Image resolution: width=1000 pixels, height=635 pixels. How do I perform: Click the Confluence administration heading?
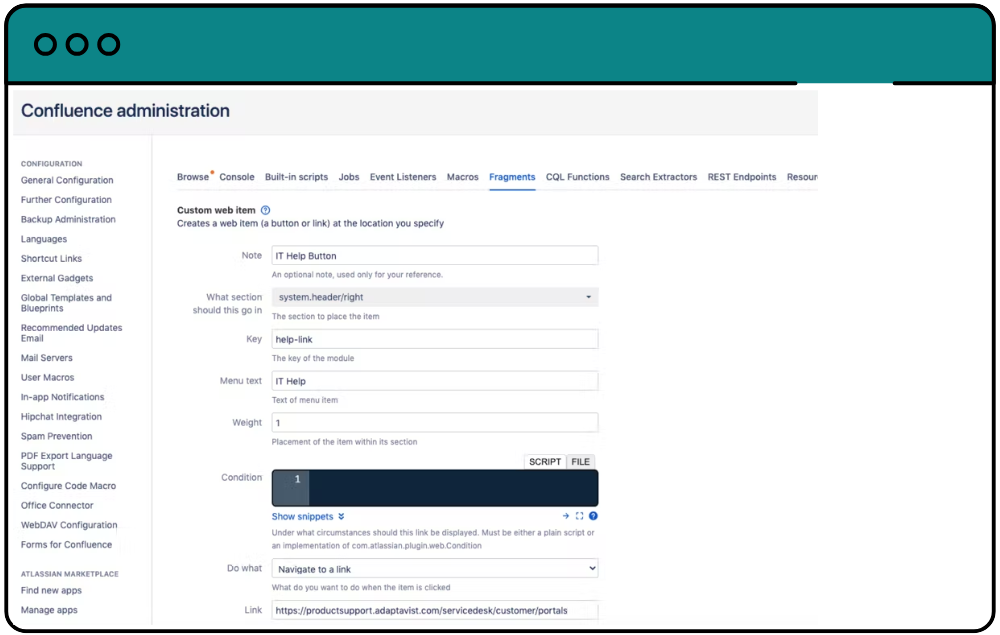pyautogui.click(x=126, y=111)
